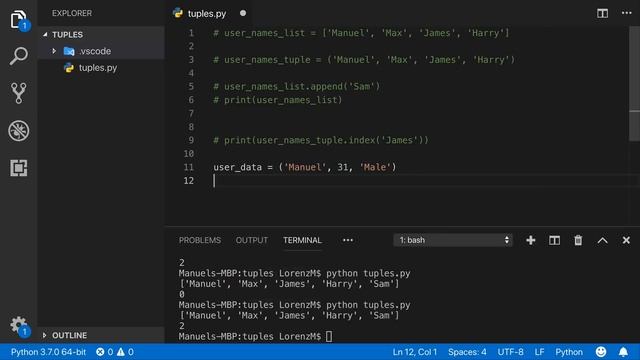Show more panel tabs ellipsis
The image size is (640, 360).
click(x=348, y=240)
